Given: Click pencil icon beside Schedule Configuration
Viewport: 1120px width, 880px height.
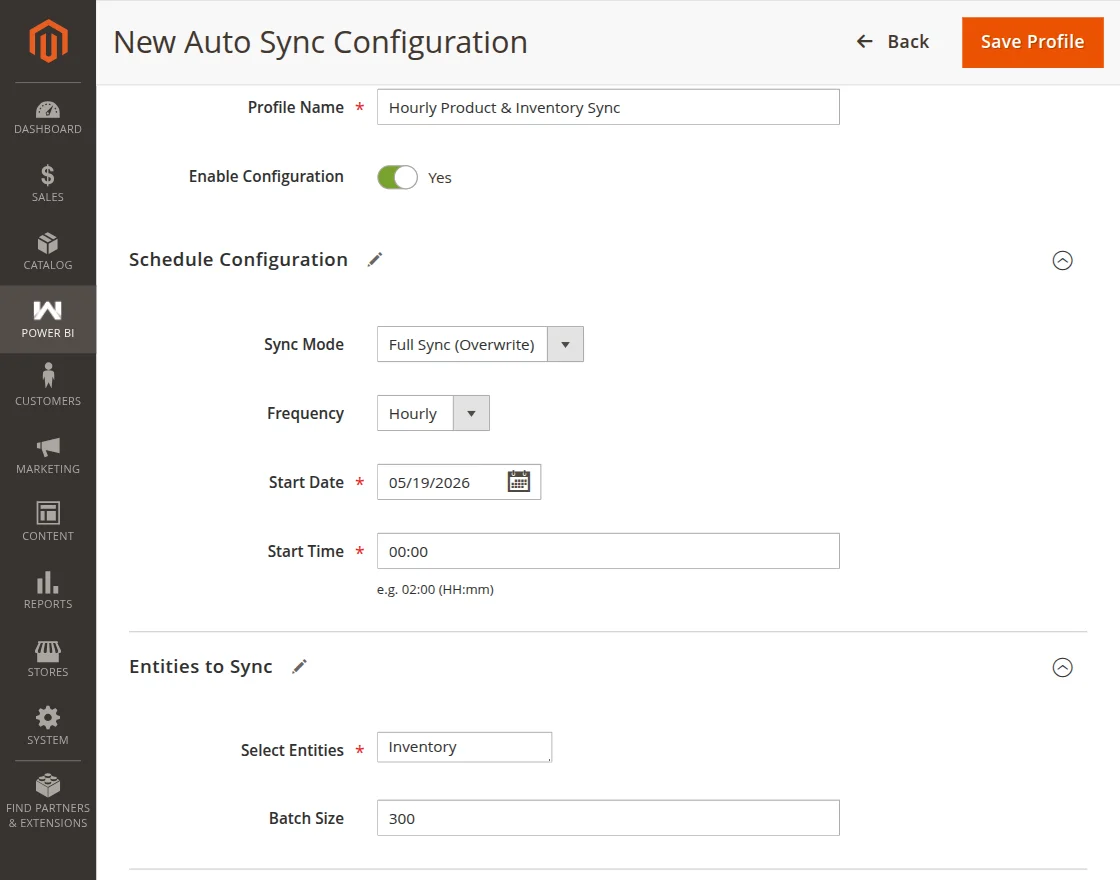Looking at the screenshot, I should [375, 259].
